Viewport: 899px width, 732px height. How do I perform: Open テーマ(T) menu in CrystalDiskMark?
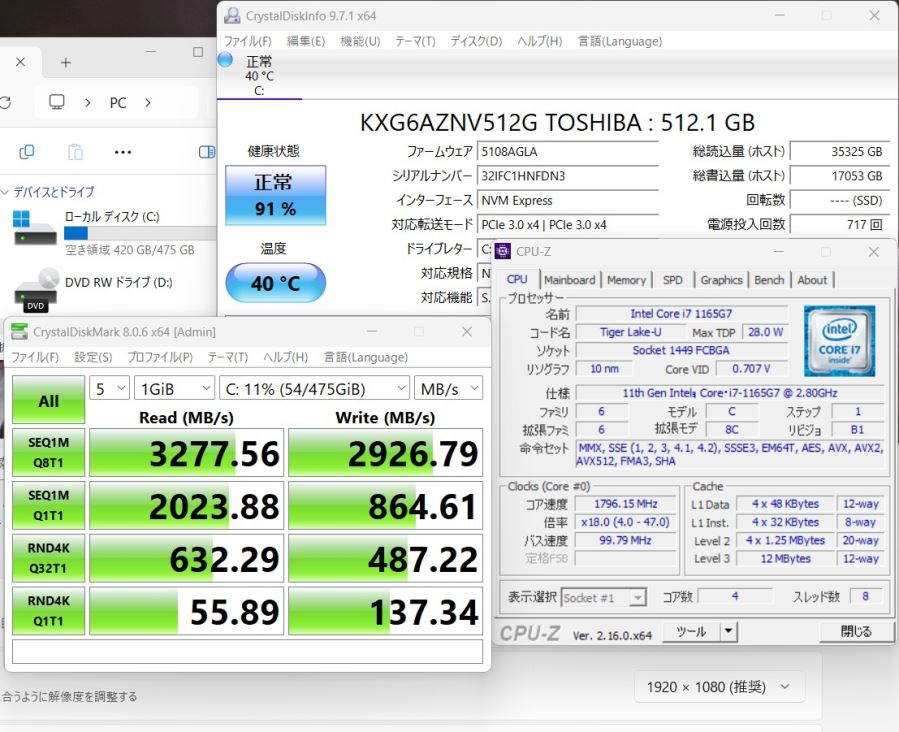[227, 357]
